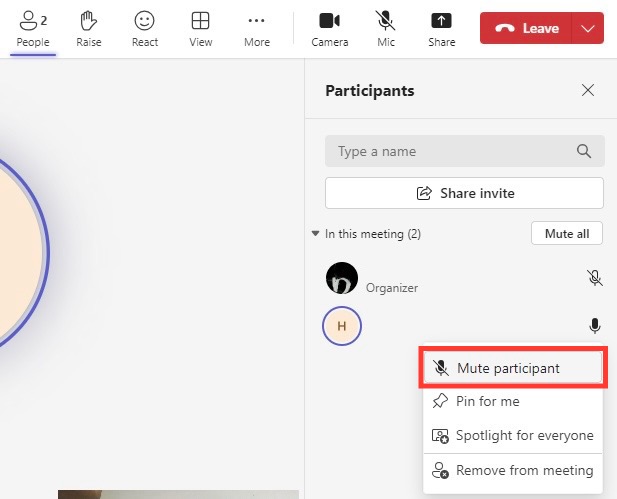Collapse the In this meeting list
The width and height of the screenshot is (617, 499).
(315, 233)
